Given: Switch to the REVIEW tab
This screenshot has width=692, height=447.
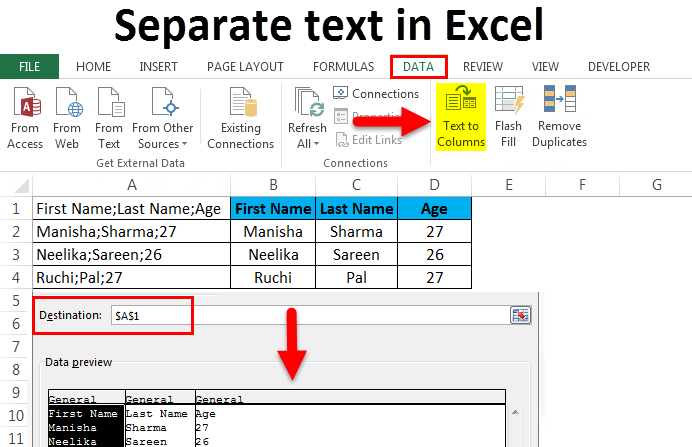Looking at the screenshot, I should coord(482,67).
